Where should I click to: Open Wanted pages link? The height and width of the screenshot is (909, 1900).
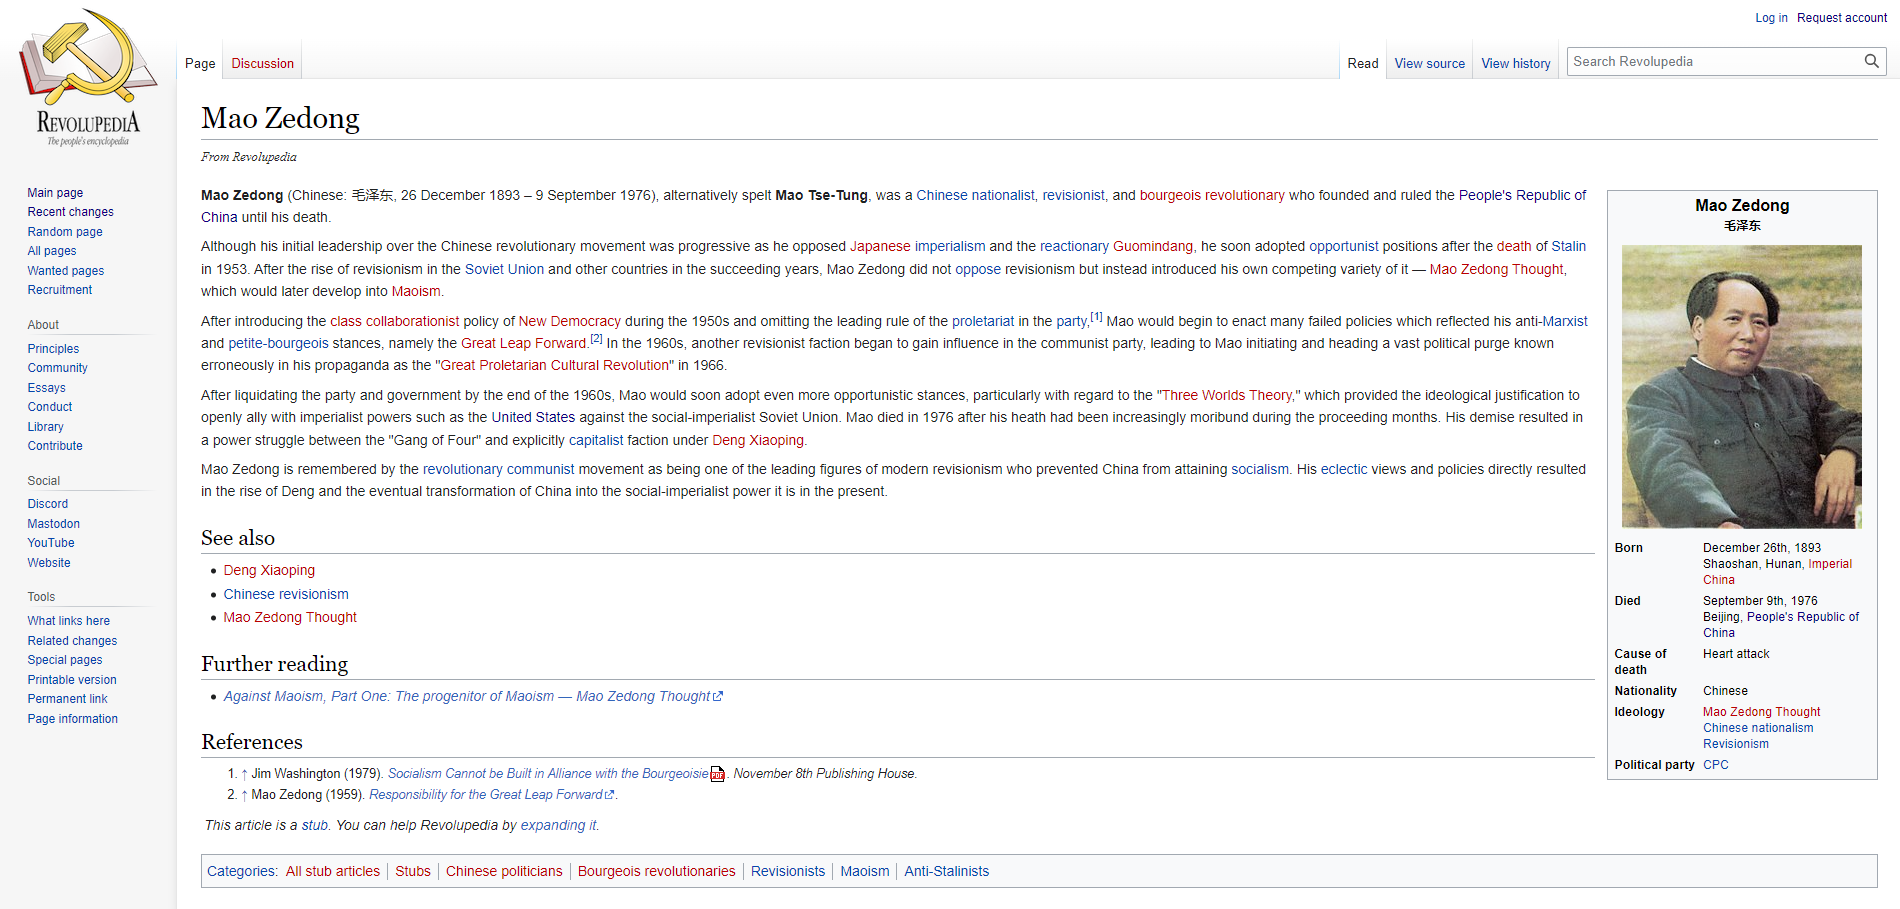(66, 271)
